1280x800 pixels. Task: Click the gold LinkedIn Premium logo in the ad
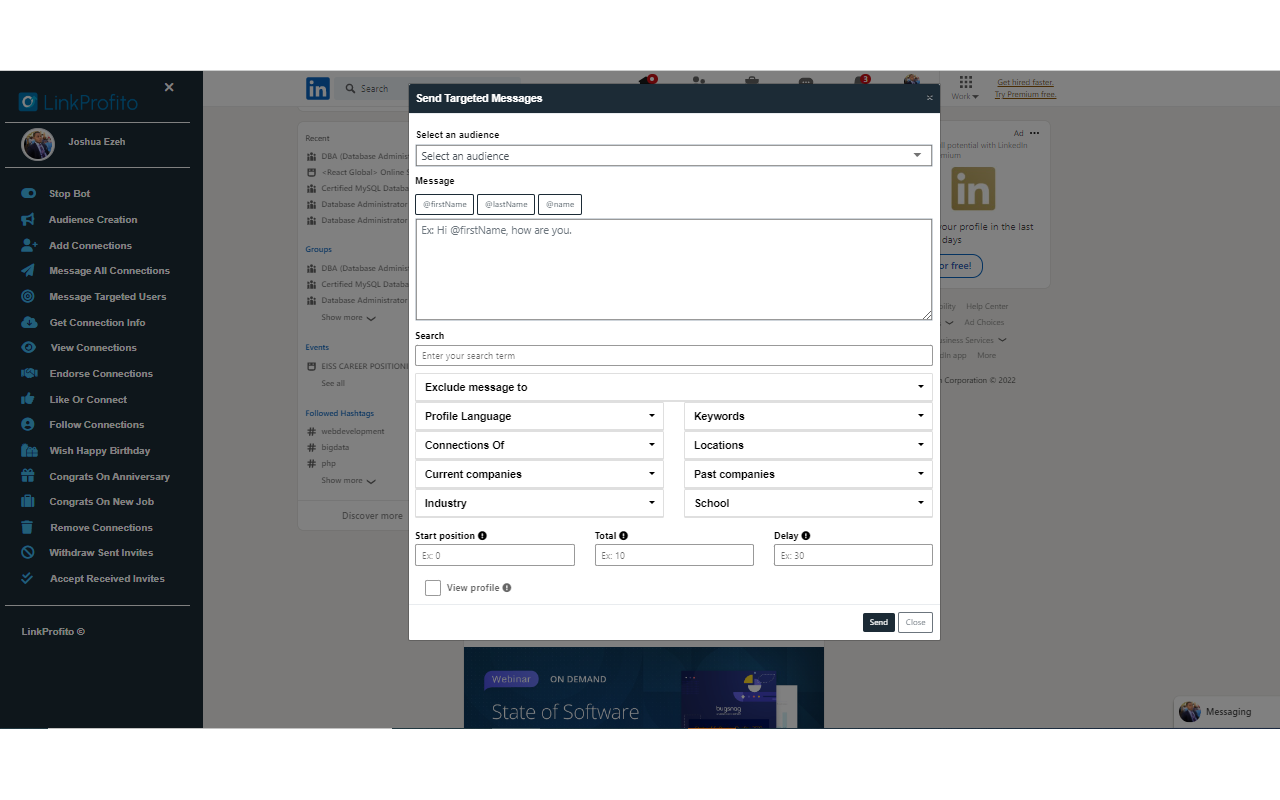(973, 187)
